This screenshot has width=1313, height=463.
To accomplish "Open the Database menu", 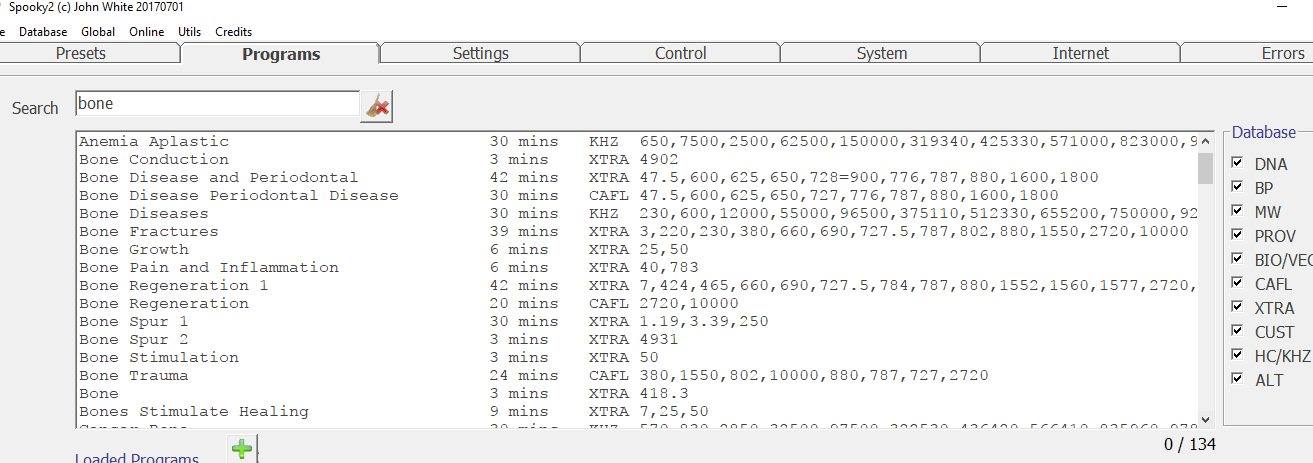I will (43, 32).
